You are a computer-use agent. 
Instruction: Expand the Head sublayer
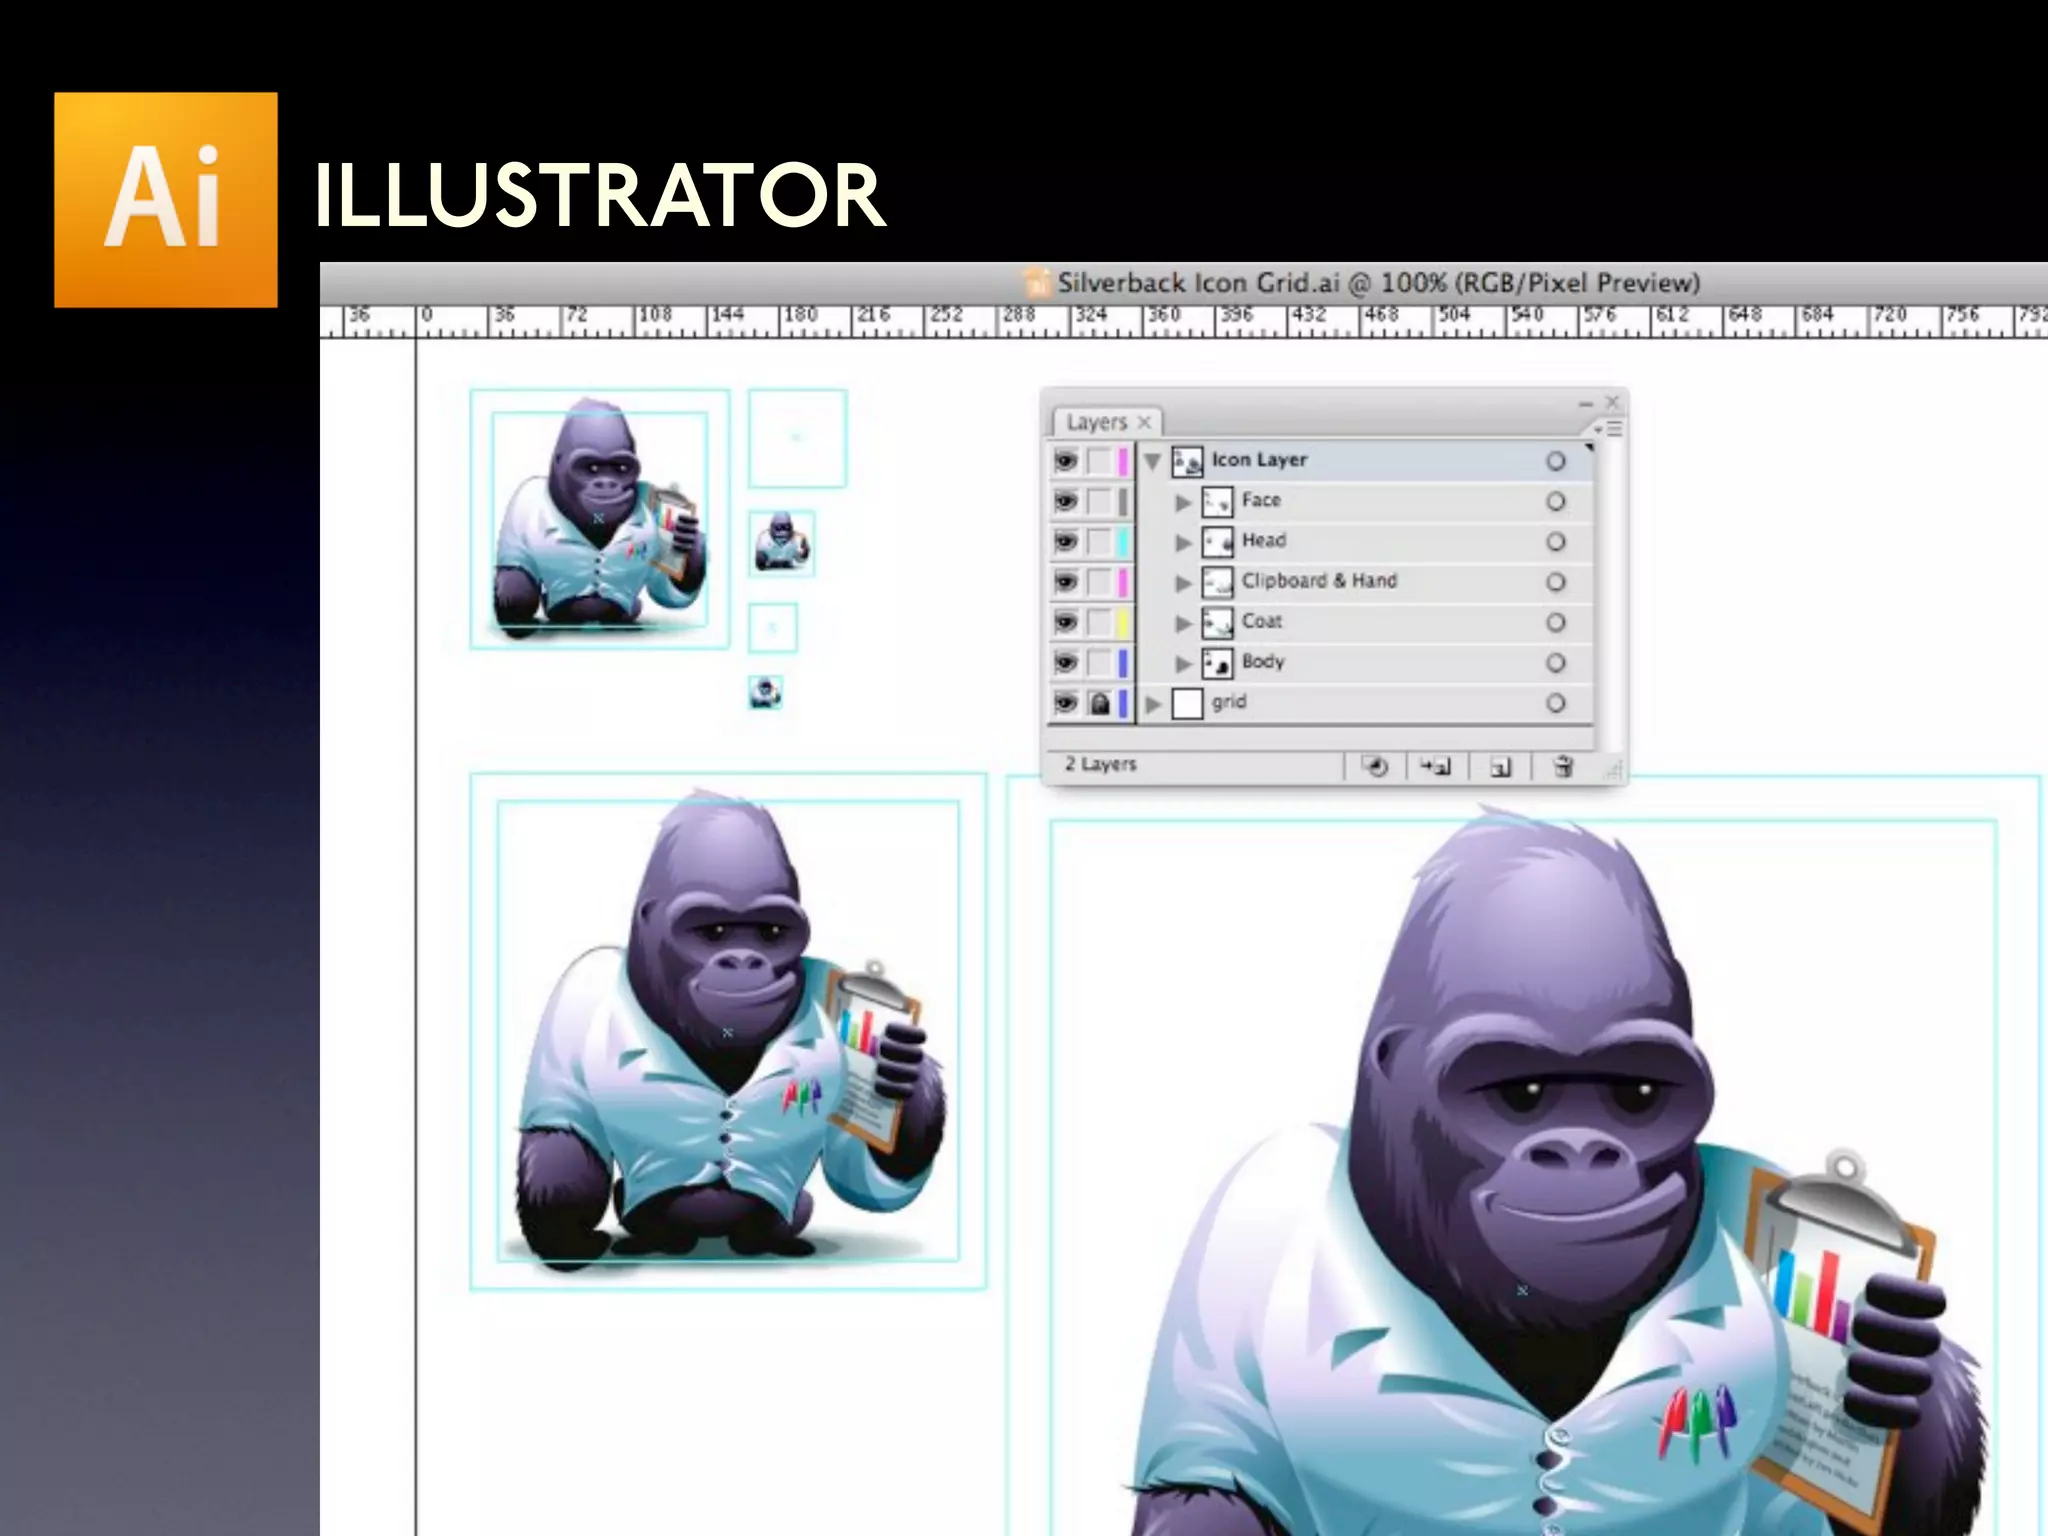[1183, 543]
